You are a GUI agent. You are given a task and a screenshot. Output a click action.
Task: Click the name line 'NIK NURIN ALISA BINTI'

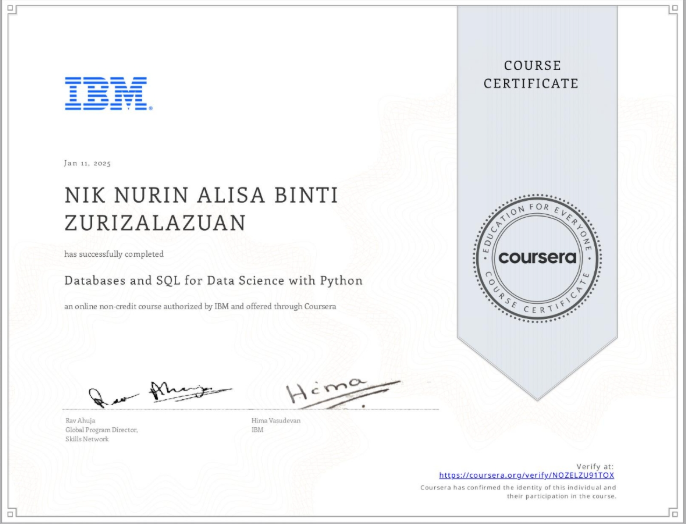tap(201, 195)
